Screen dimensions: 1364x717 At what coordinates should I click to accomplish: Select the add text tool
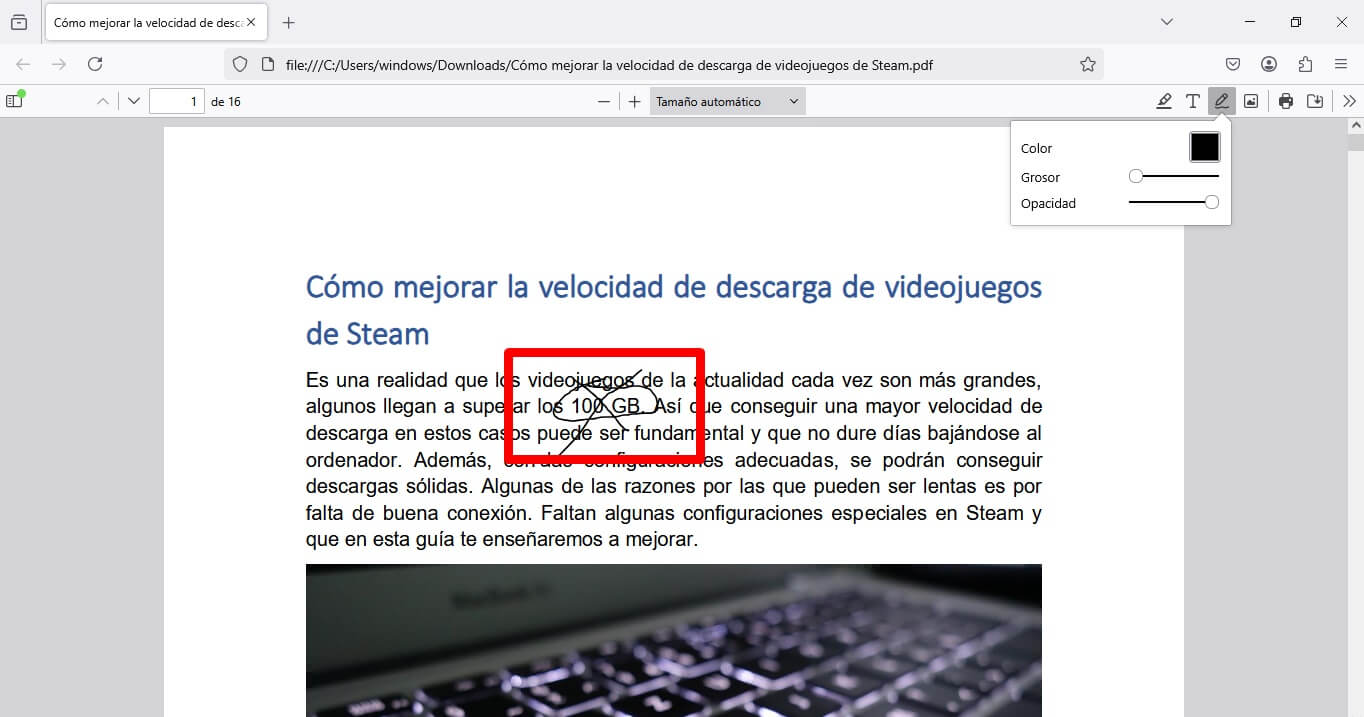[1193, 101]
